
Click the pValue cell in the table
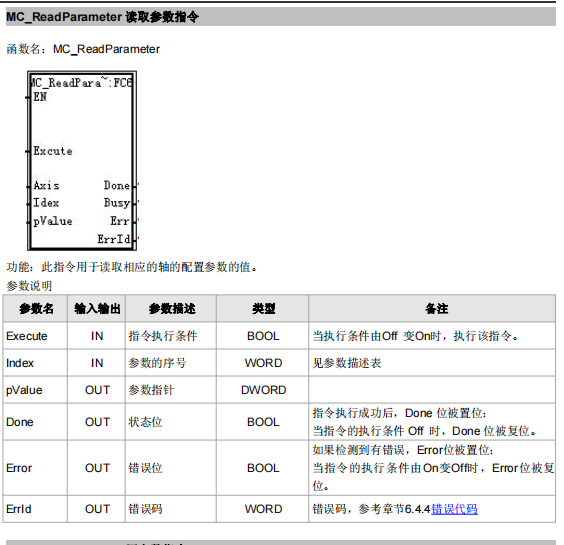coord(36,390)
